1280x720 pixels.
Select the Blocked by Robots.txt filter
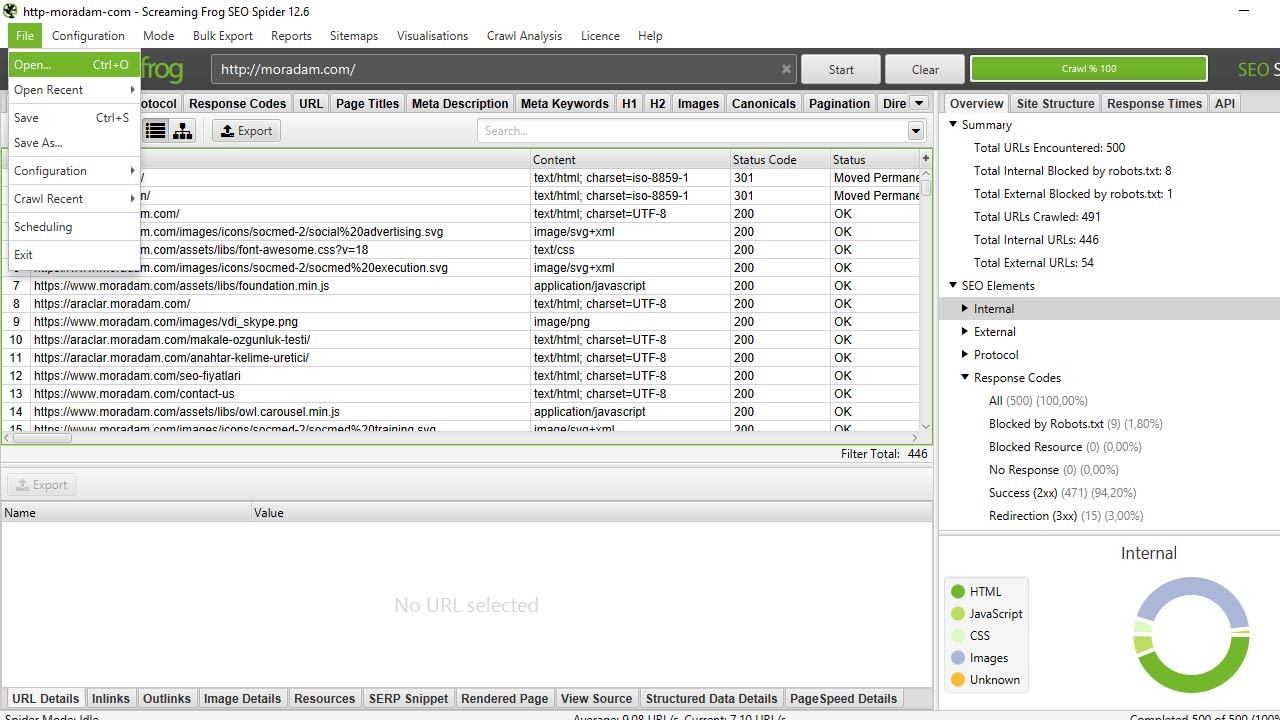[1076, 424]
